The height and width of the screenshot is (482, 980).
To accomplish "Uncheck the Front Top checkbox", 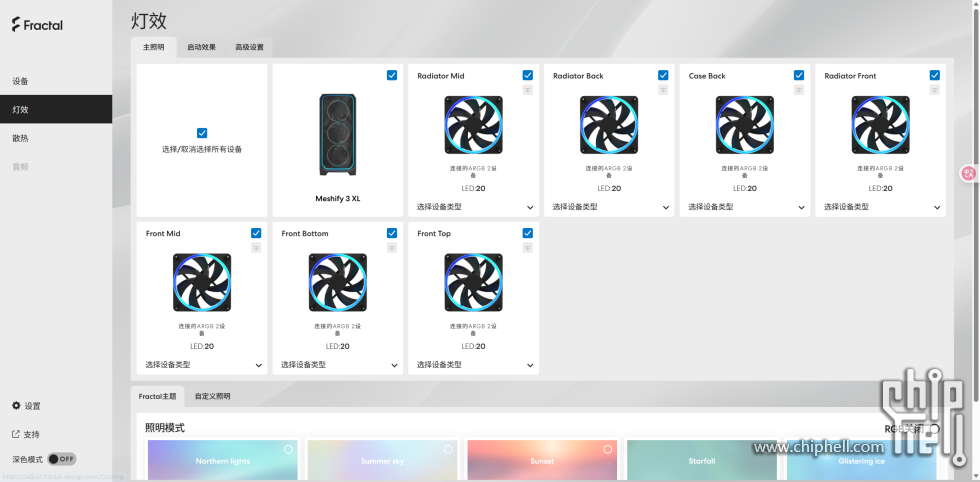I will (x=528, y=233).
